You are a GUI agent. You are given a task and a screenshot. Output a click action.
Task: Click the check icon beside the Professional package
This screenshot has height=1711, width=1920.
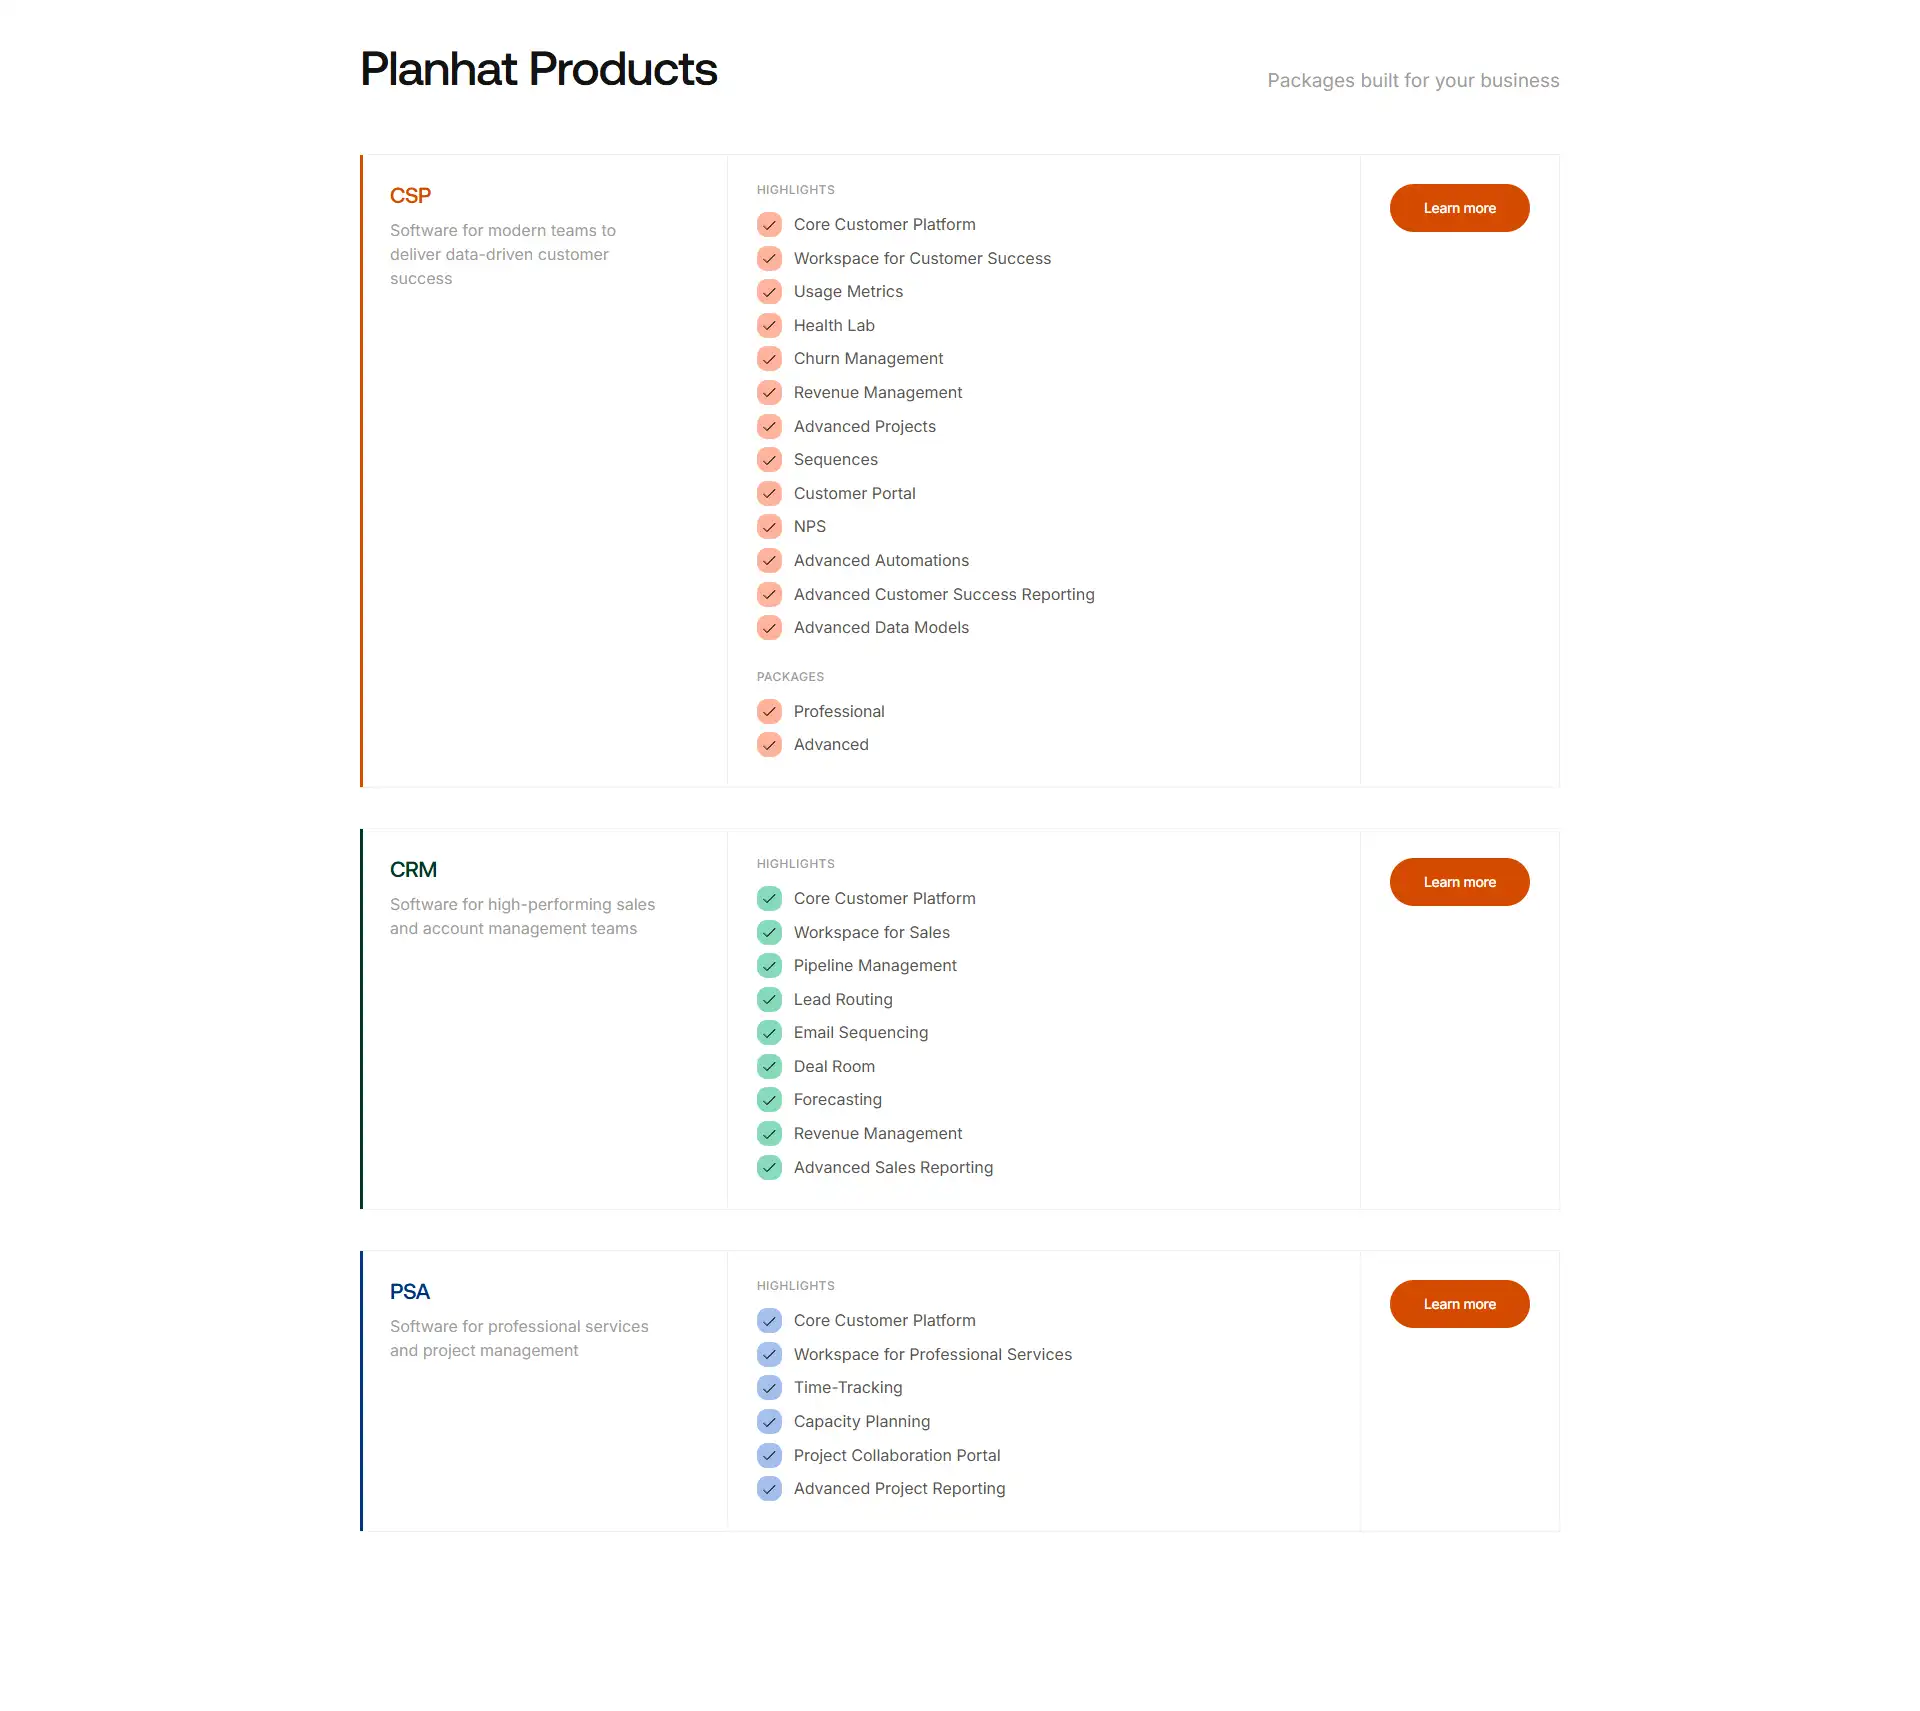[x=769, y=711]
